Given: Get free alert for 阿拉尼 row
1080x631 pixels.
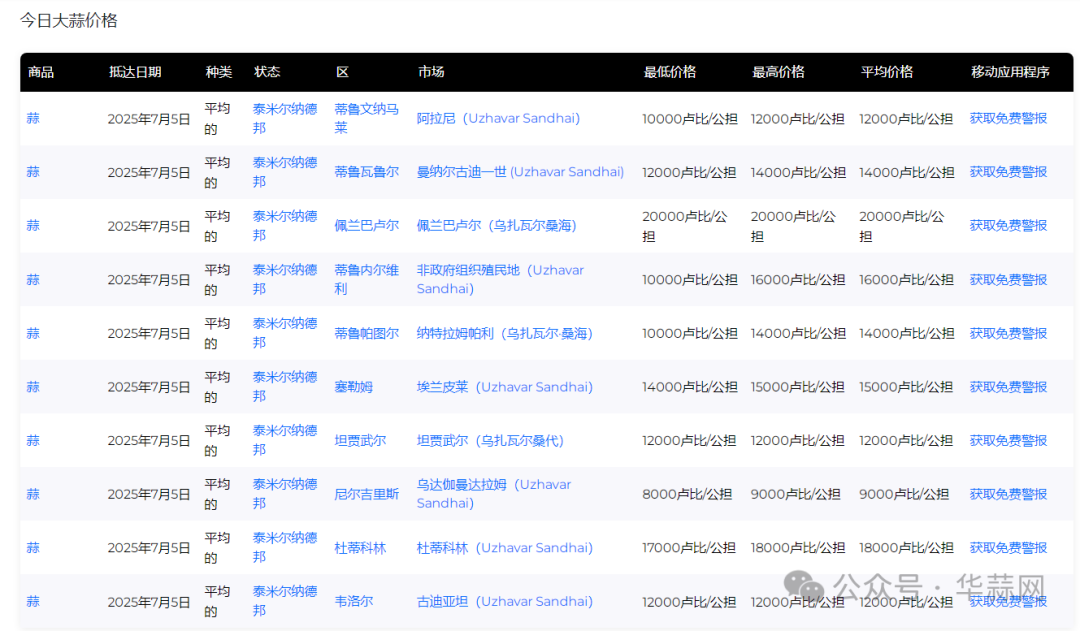Looking at the screenshot, I should point(1008,118).
